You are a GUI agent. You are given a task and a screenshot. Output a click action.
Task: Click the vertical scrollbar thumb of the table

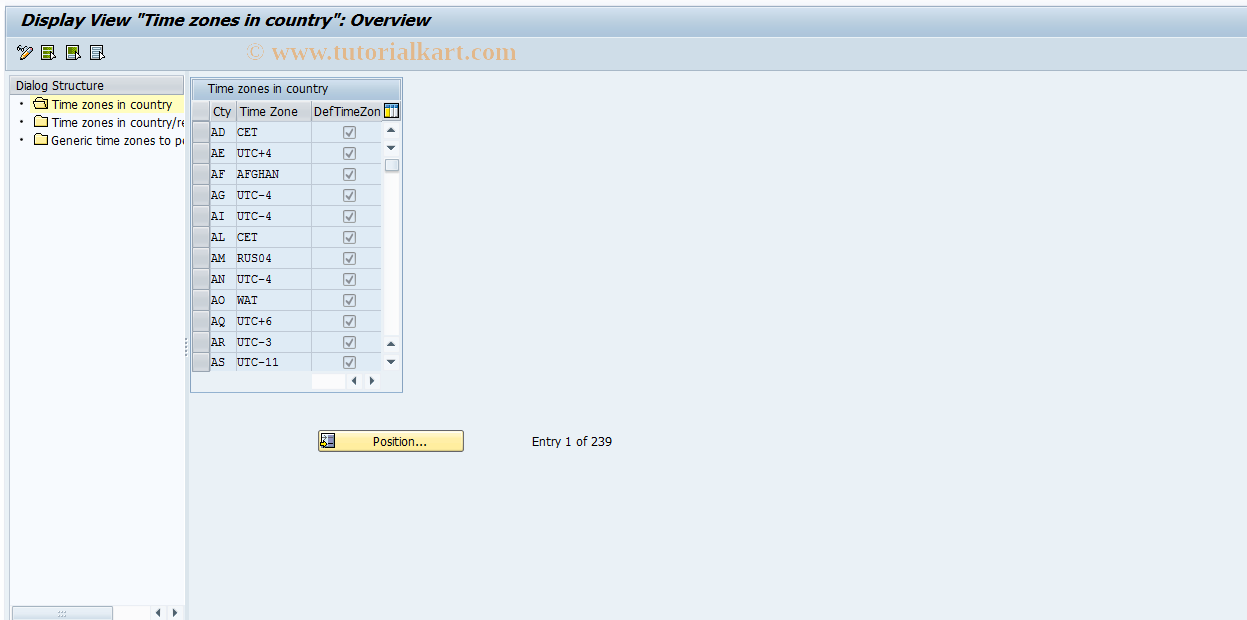tap(391, 163)
